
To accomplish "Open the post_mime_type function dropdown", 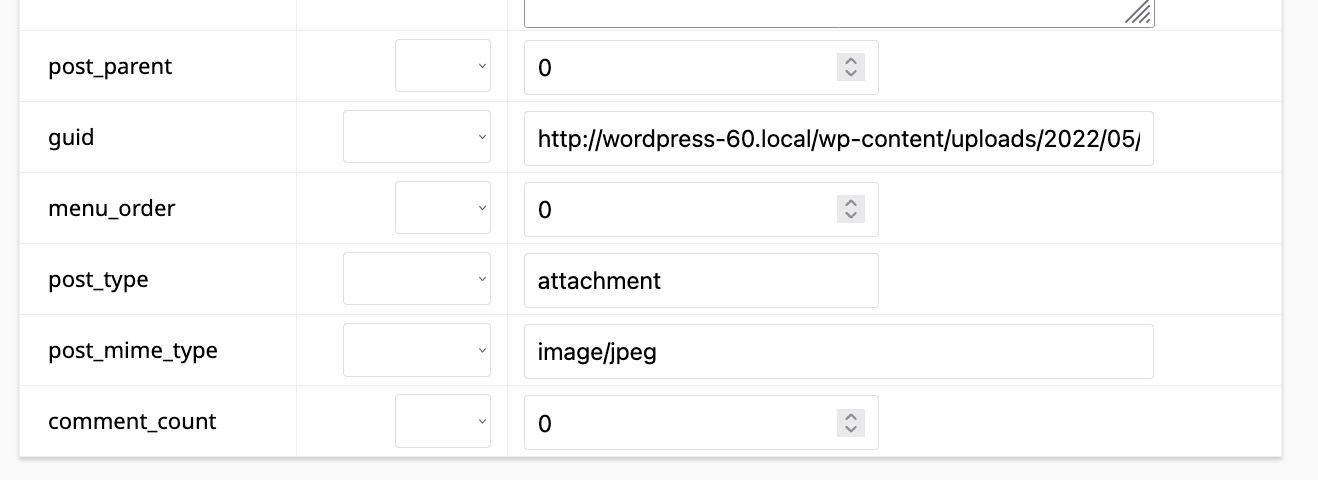I will coord(417,351).
